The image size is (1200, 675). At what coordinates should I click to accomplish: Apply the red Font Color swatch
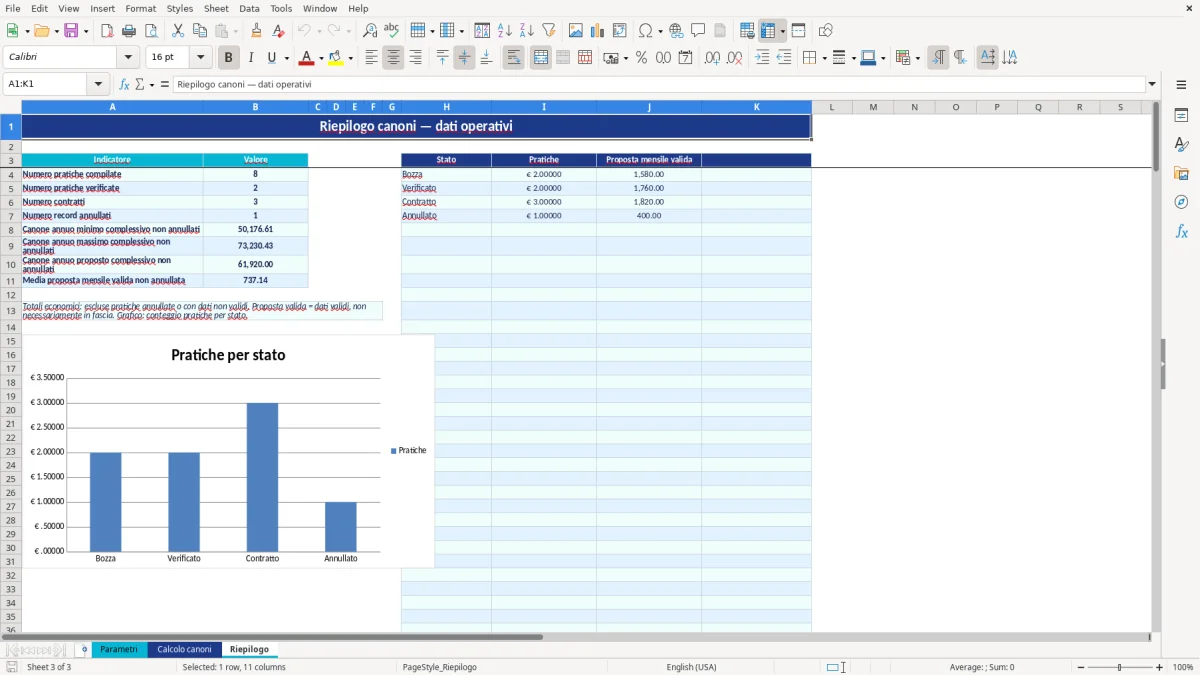coord(307,58)
